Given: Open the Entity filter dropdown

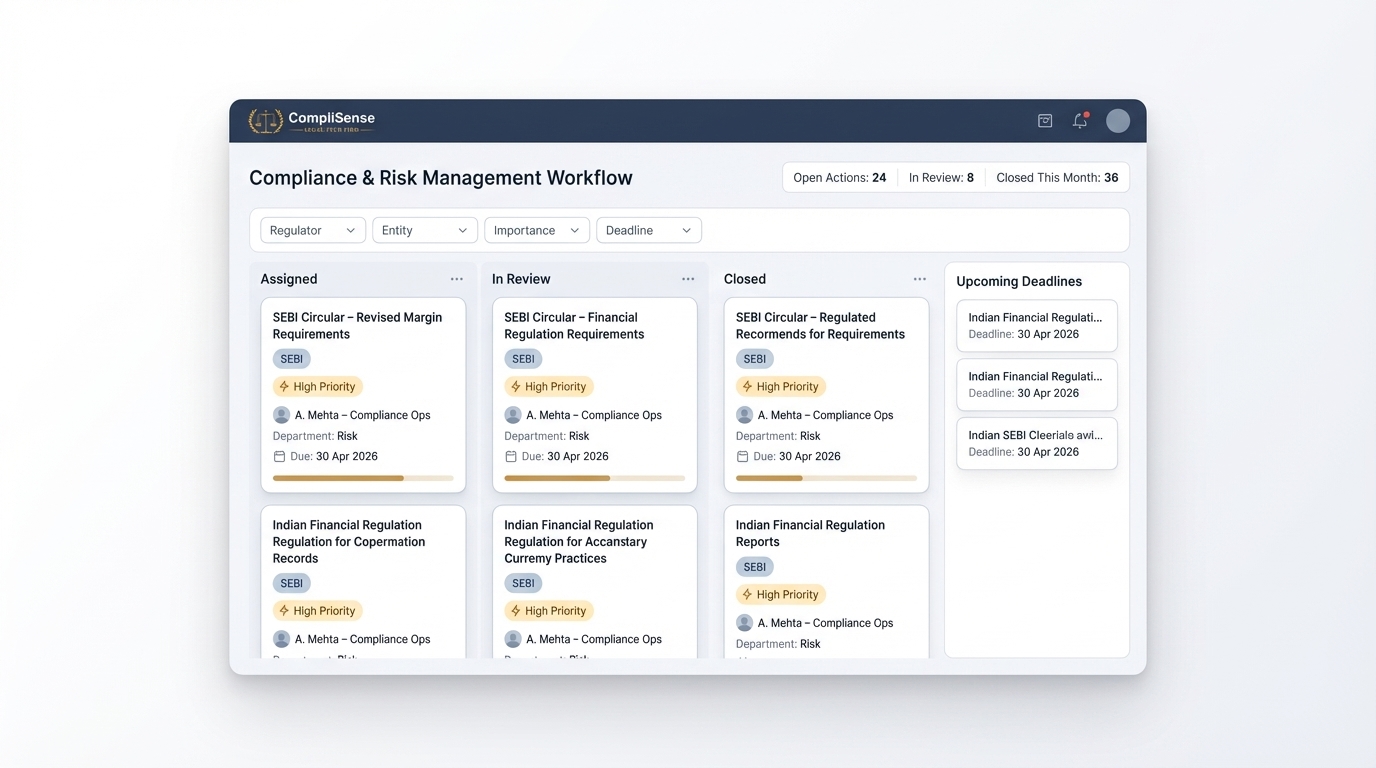Looking at the screenshot, I should 425,230.
